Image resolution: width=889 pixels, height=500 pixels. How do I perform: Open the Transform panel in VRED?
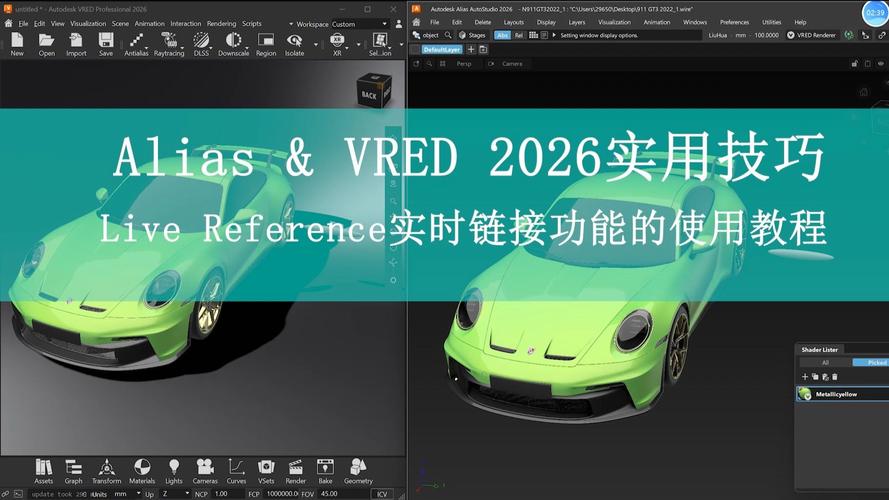pos(107,472)
